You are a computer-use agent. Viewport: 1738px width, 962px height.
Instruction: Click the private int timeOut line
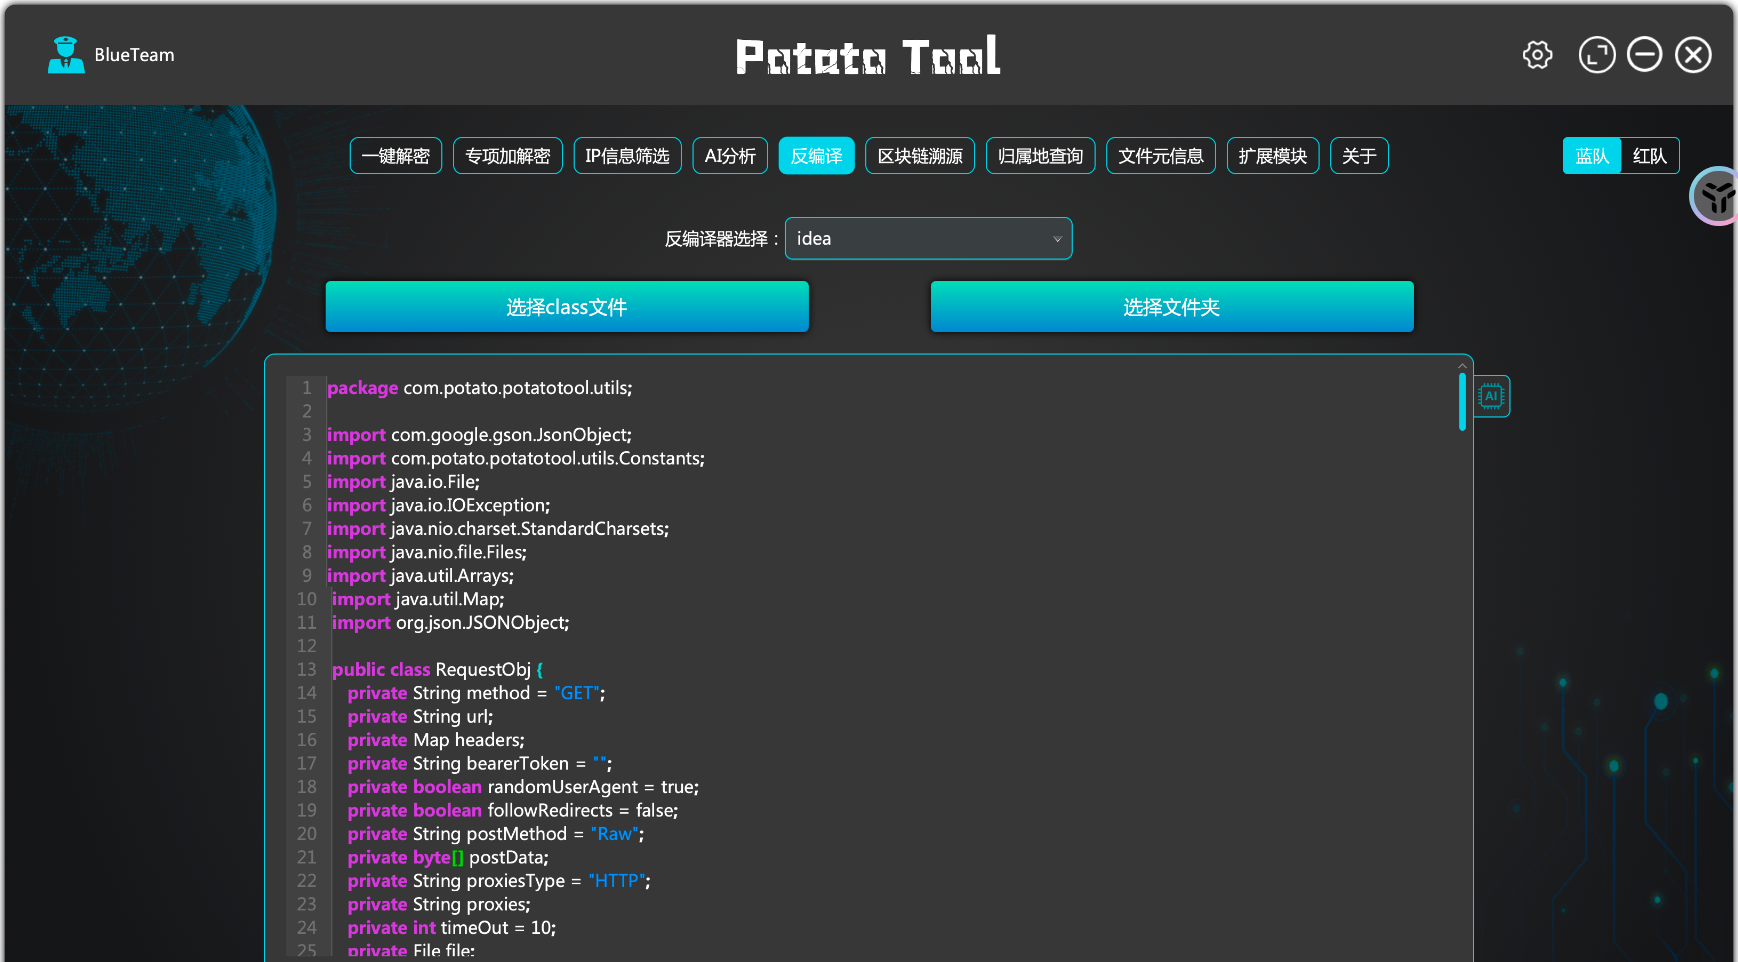tap(452, 928)
